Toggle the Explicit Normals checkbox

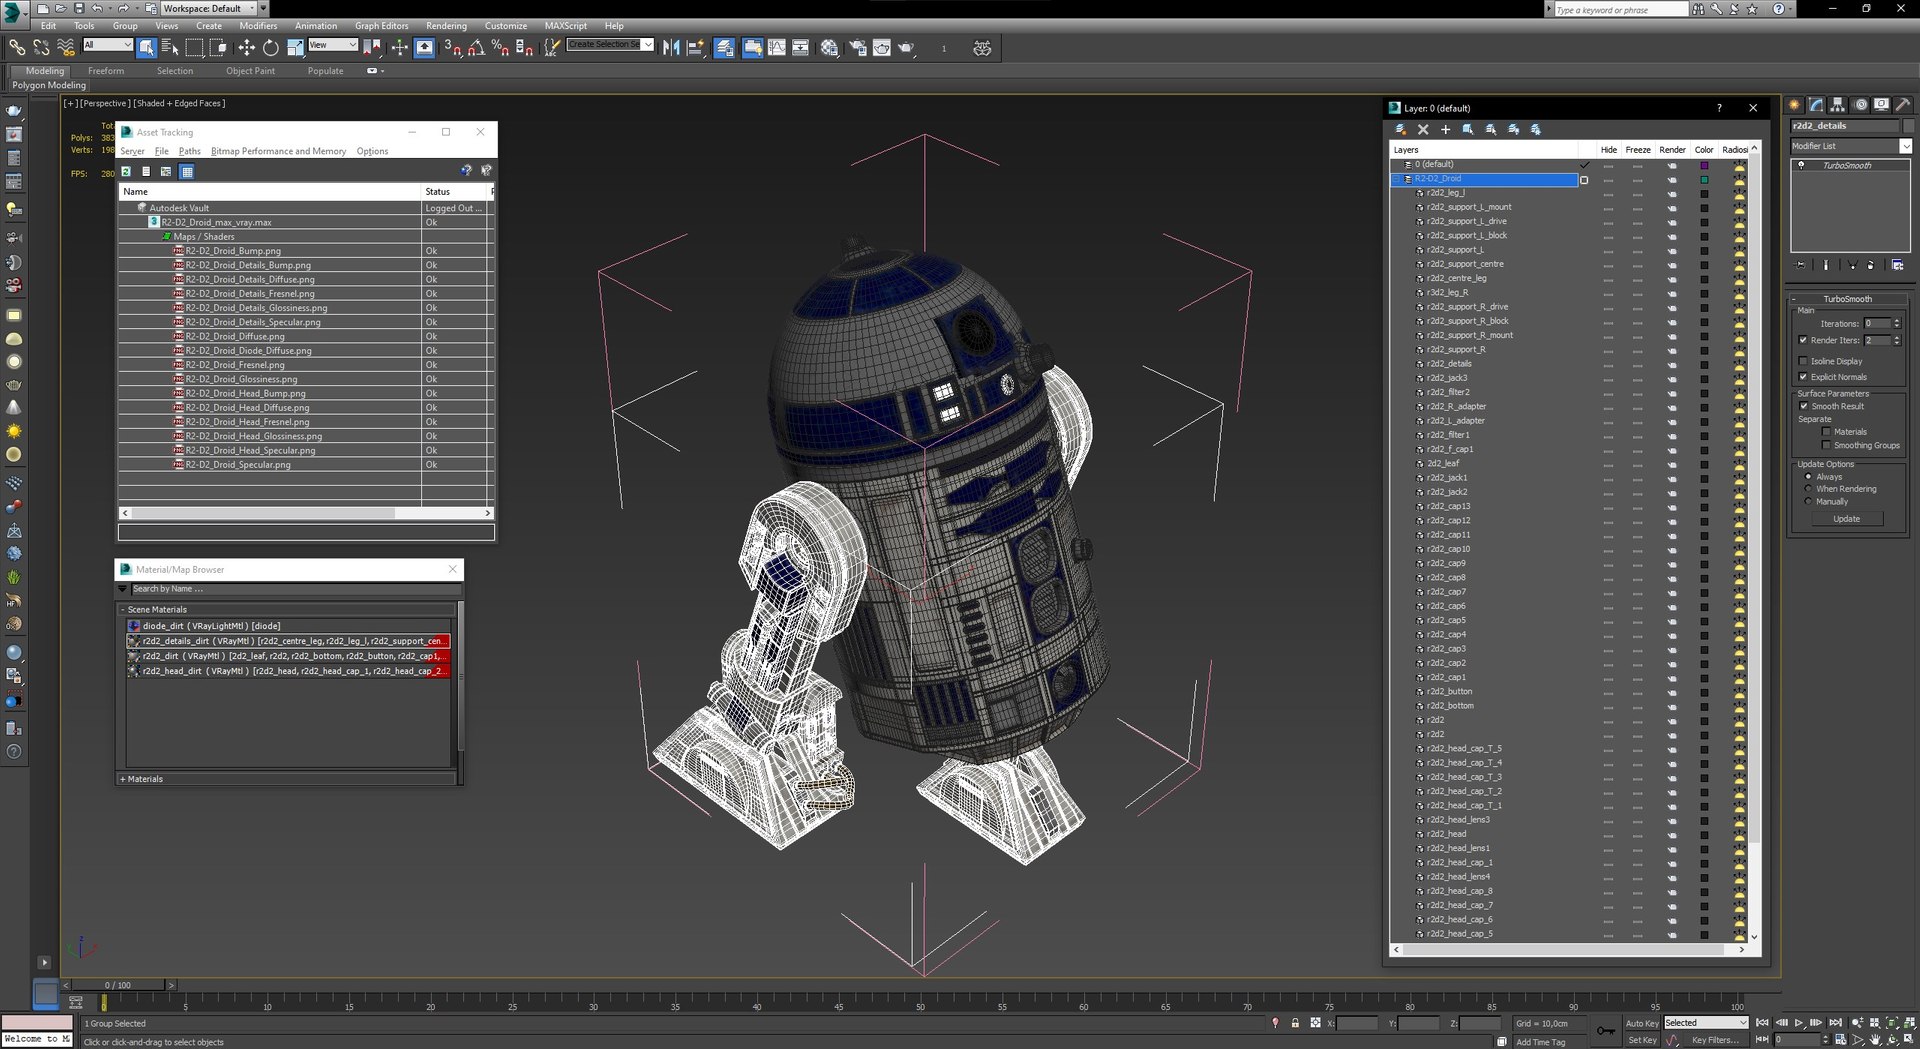(x=1803, y=377)
